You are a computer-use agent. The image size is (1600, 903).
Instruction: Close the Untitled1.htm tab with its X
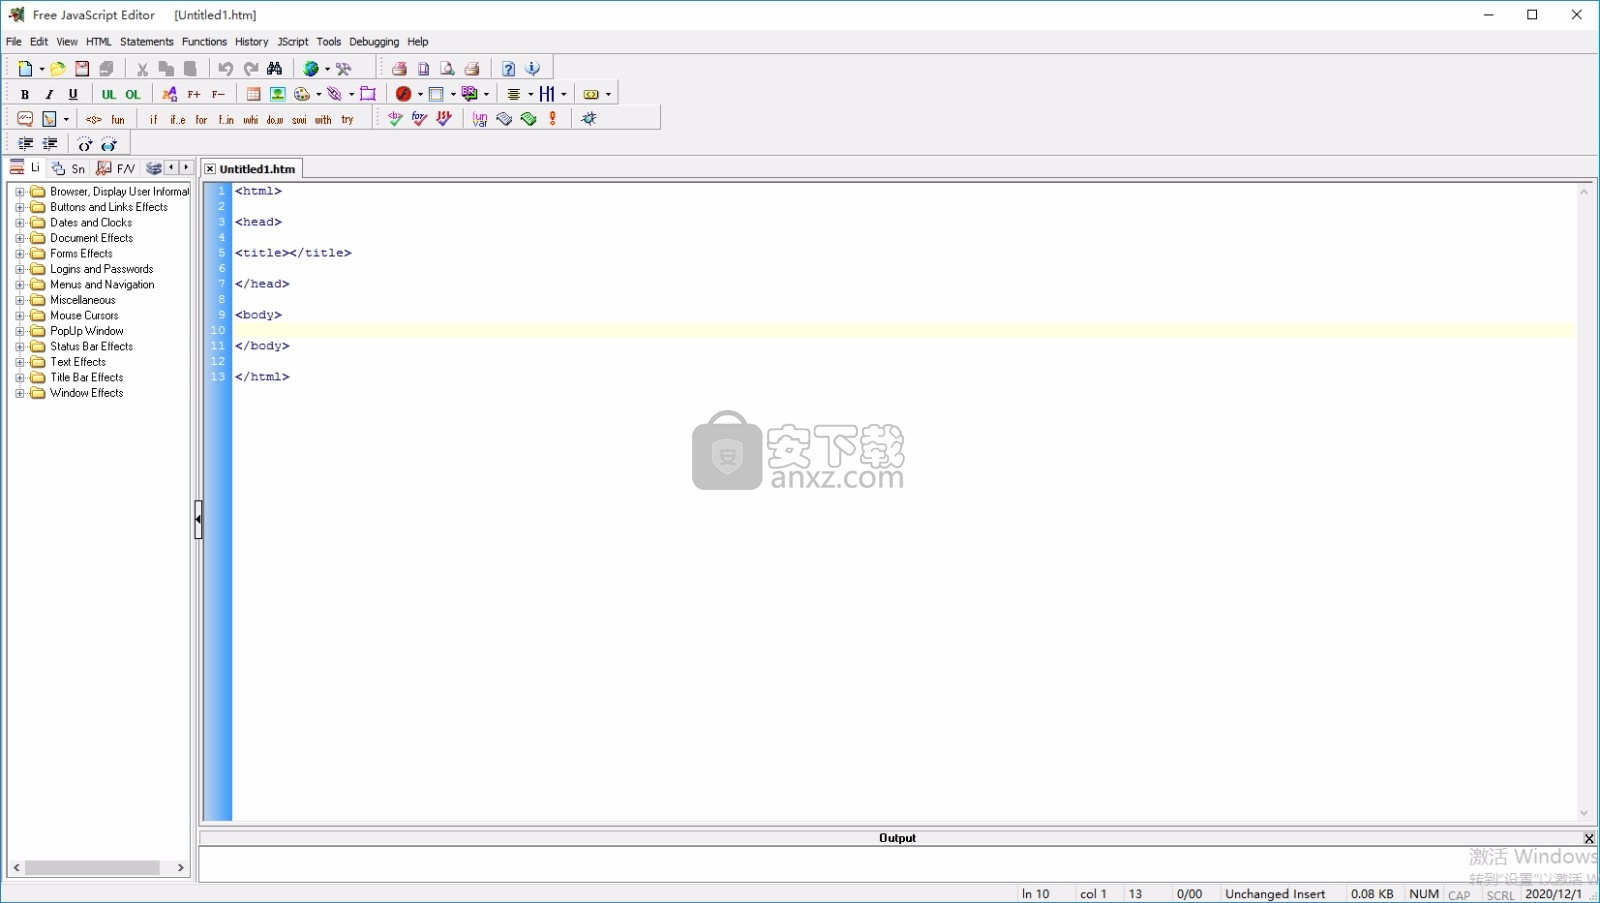[x=210, y=169]
